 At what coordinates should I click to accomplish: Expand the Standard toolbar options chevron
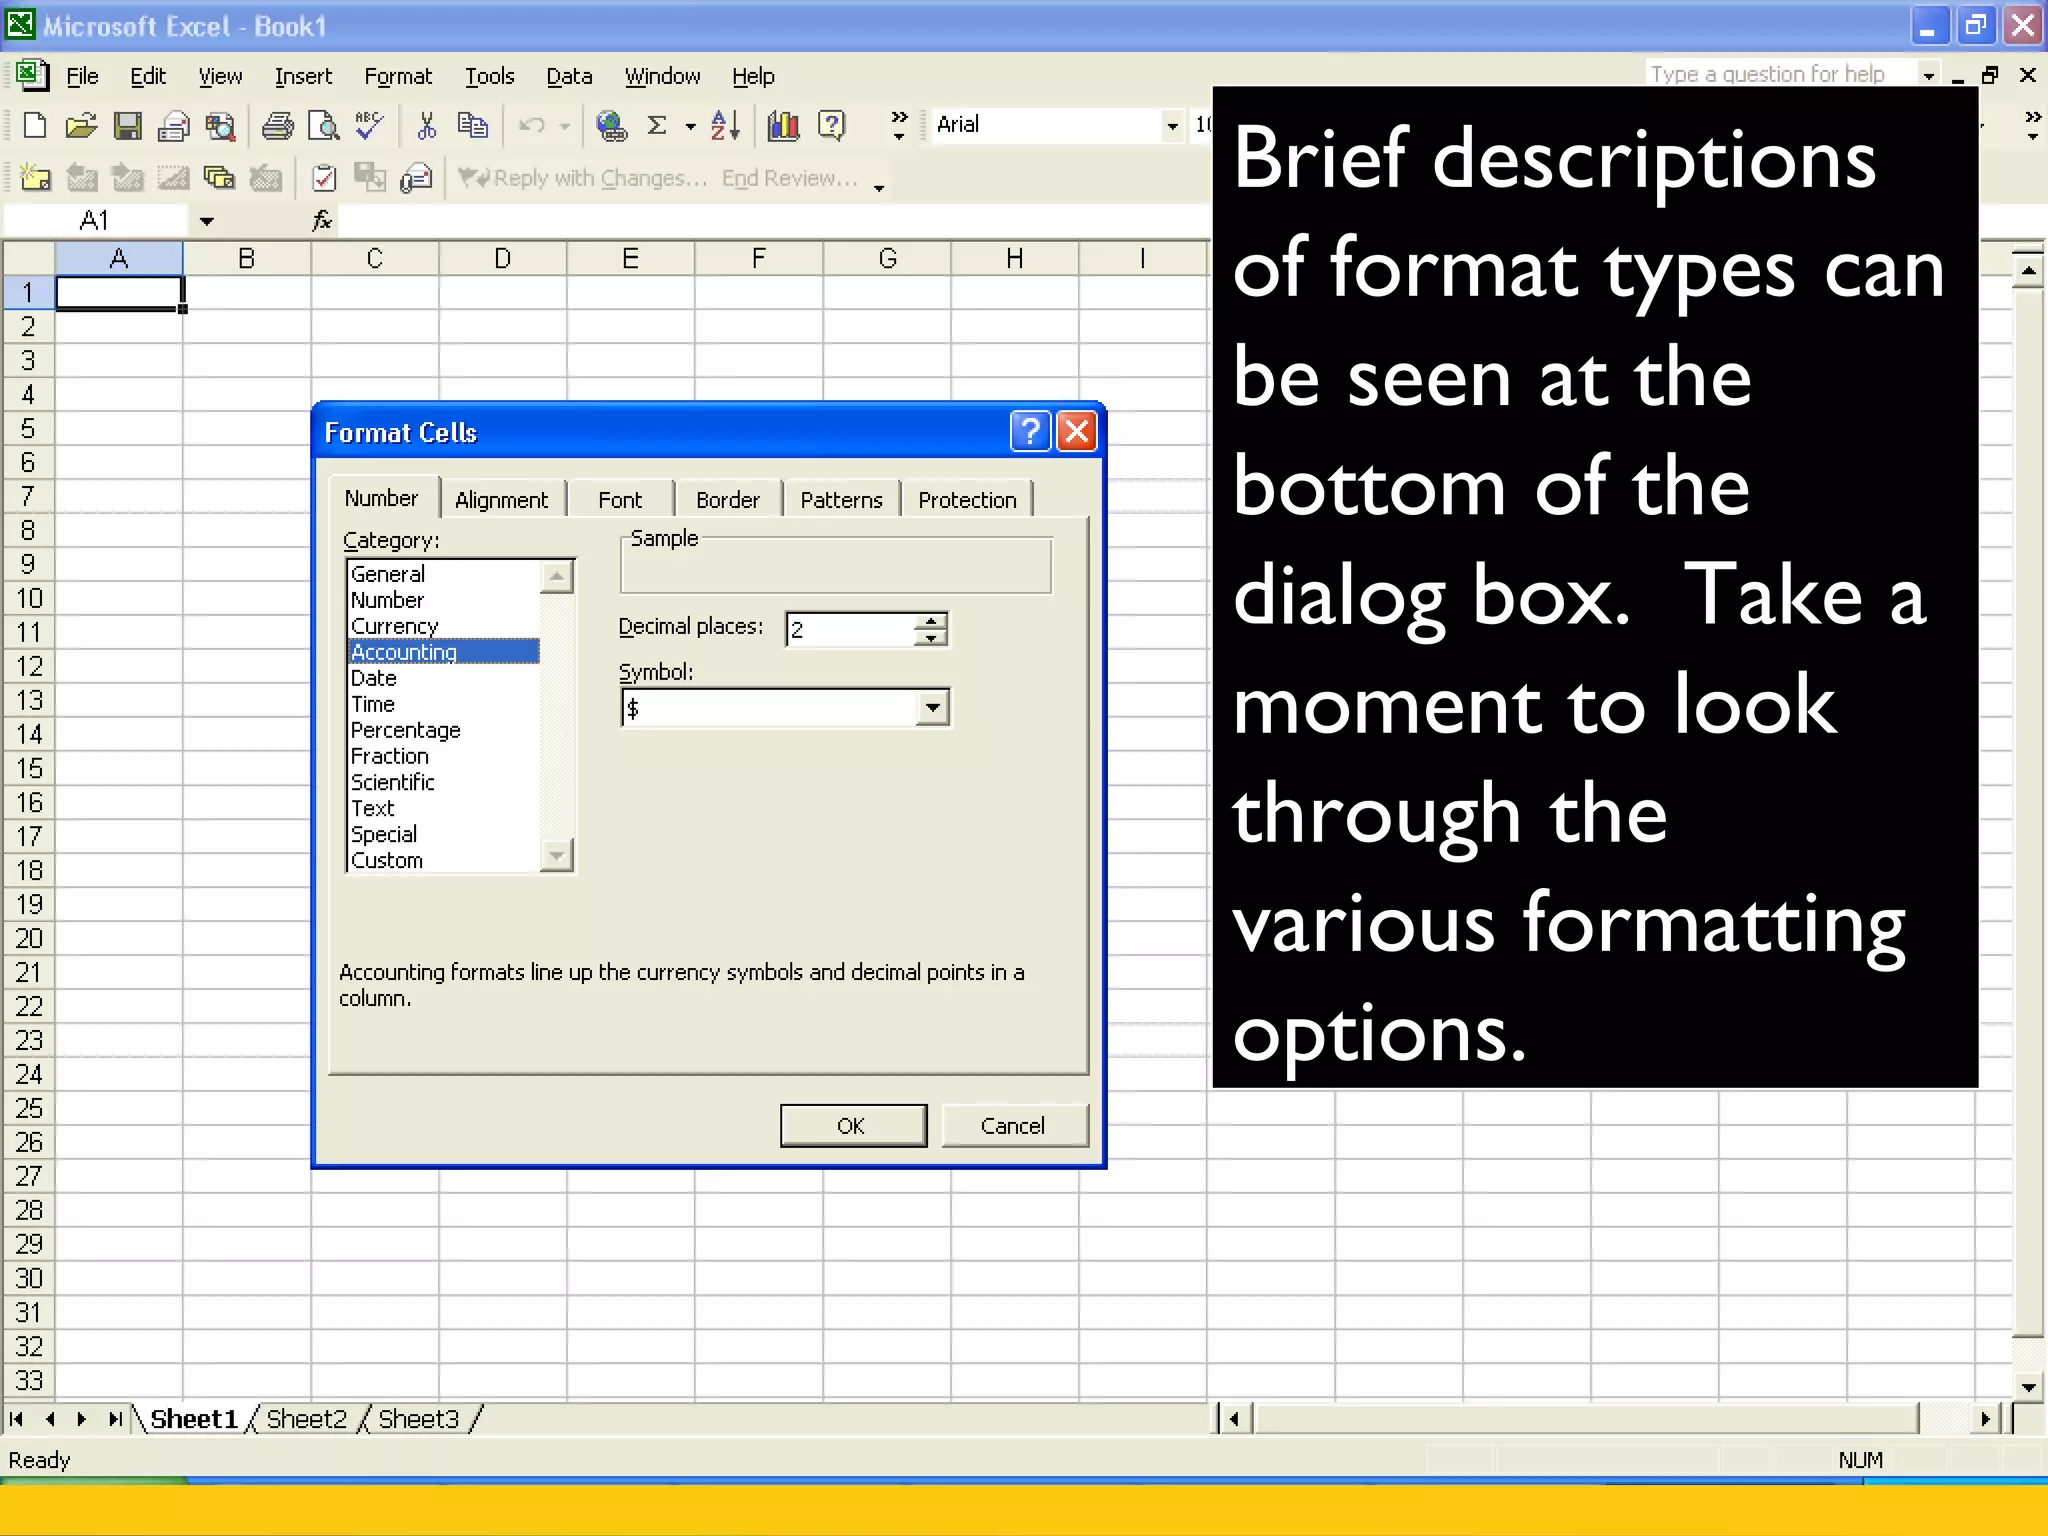coord(899,125)
